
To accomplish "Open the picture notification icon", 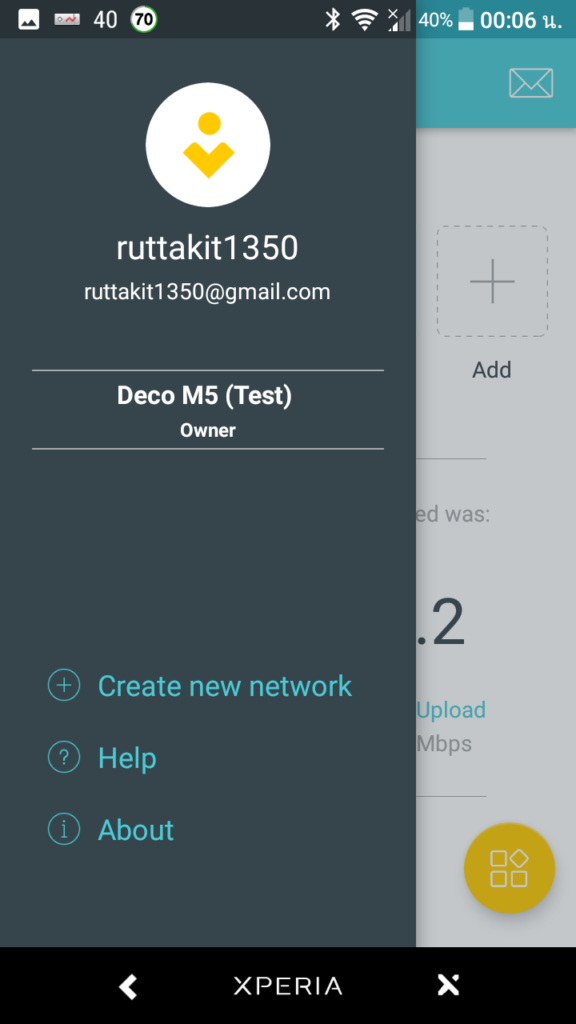I will point(29,20).
